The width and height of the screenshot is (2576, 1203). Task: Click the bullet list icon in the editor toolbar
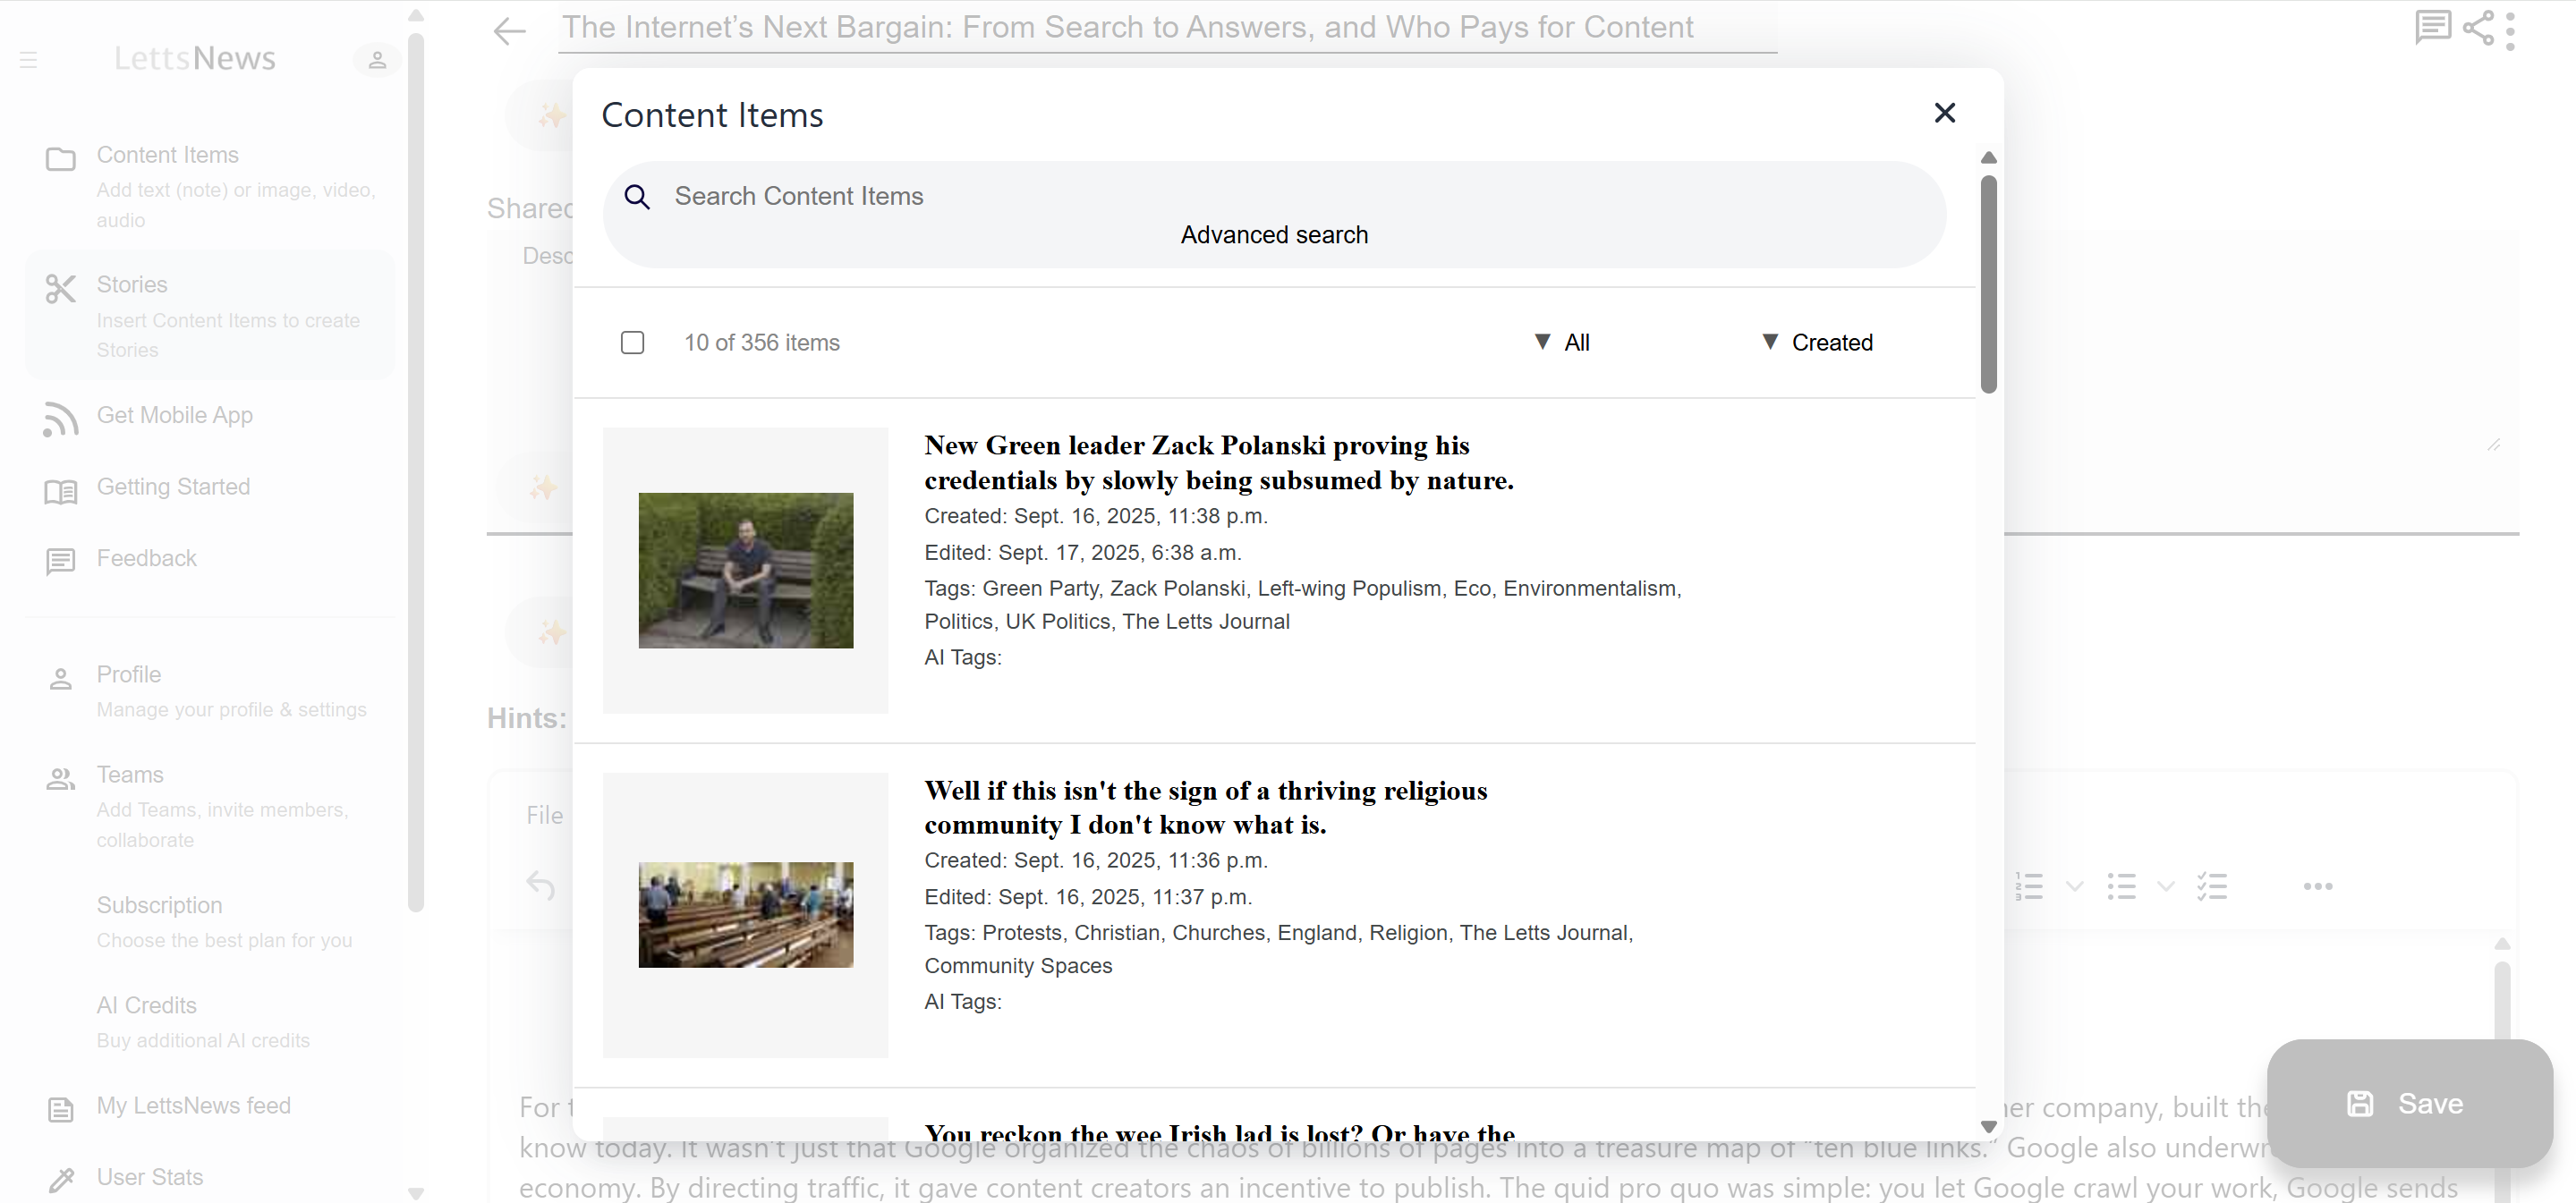click(x=2121, y=886)
